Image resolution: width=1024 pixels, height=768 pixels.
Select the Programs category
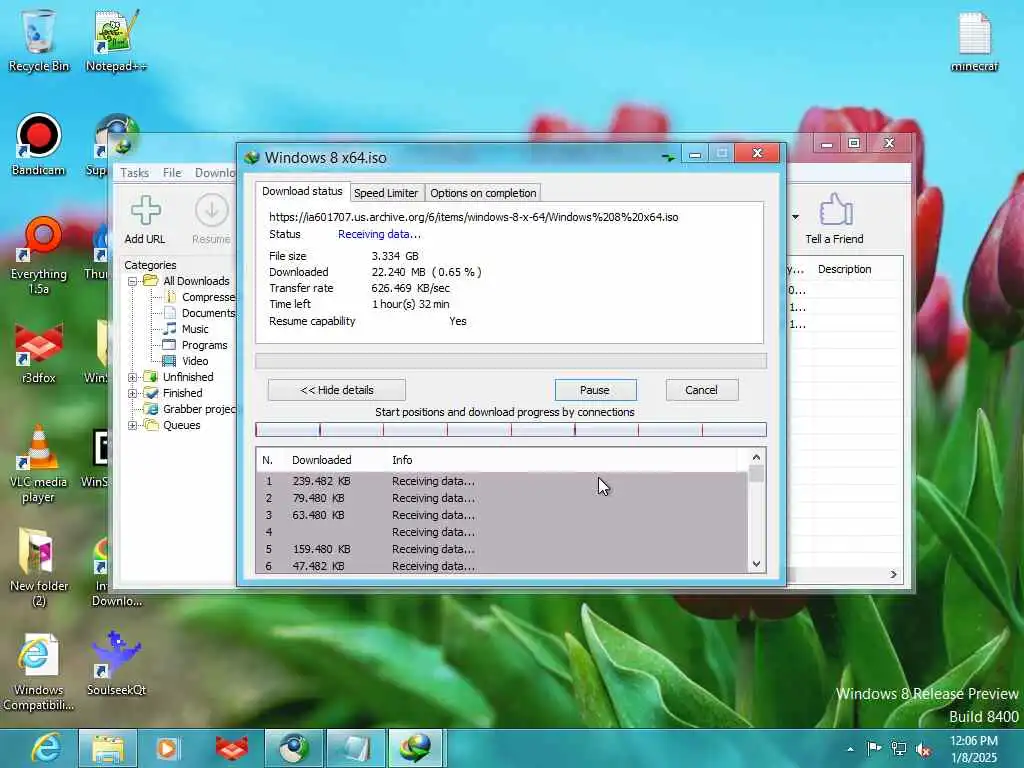204,345
